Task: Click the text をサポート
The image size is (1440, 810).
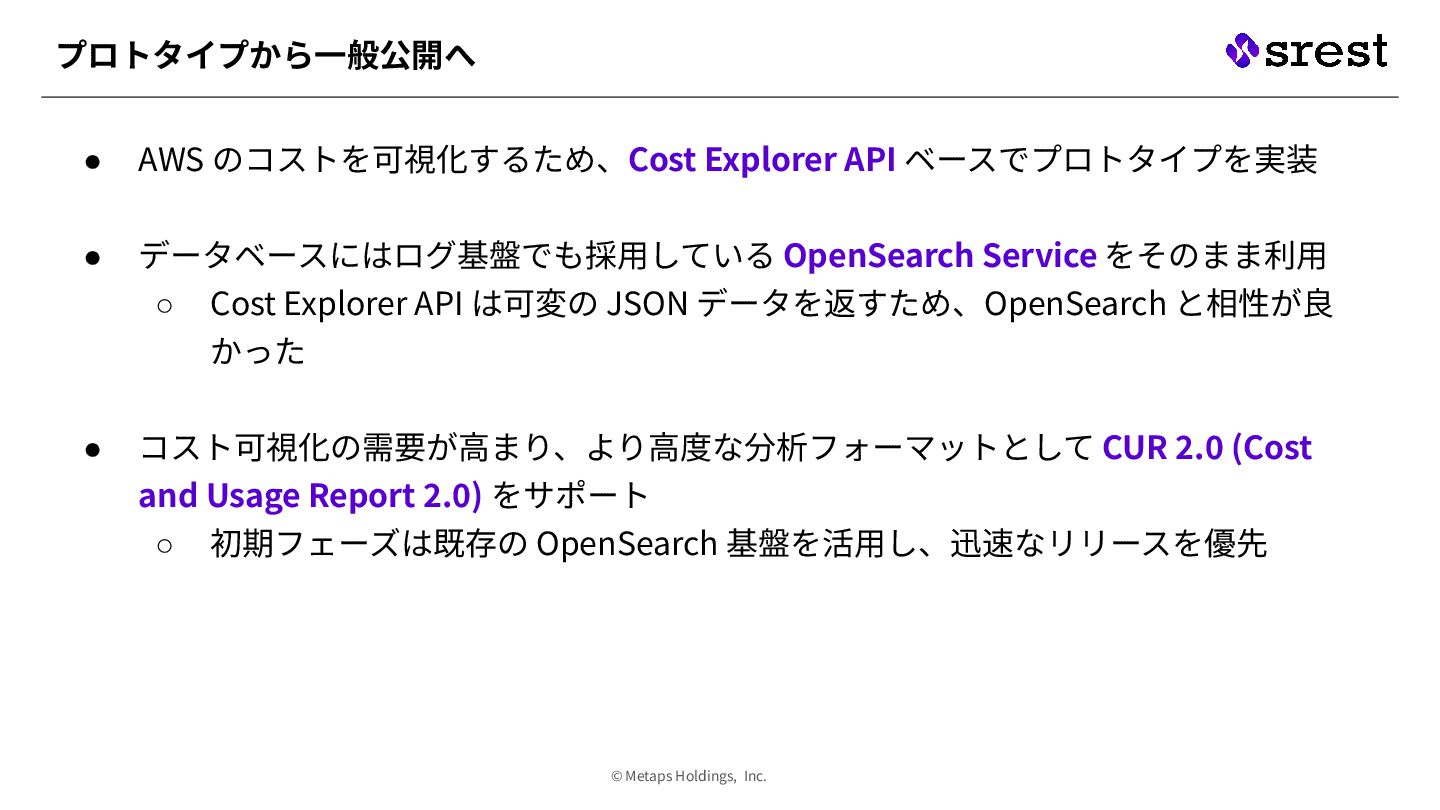Action: pyautogui.click(x=572, y=495)
